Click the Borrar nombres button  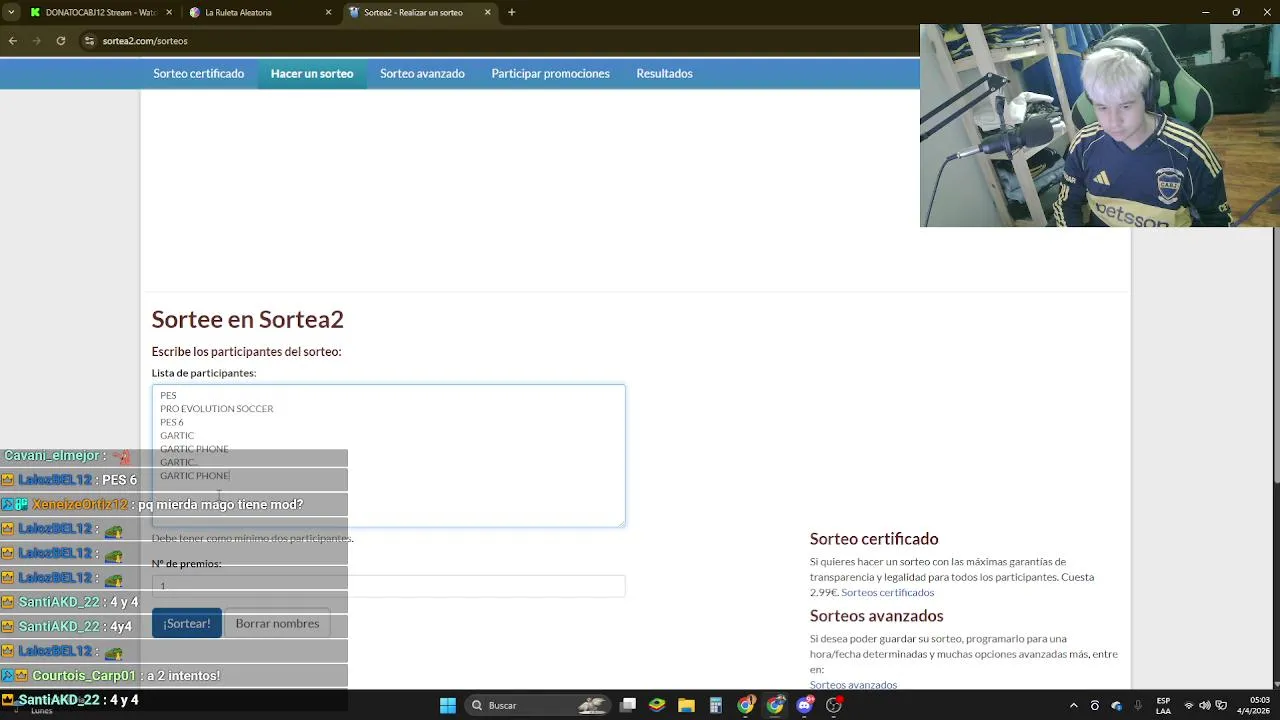point(277,623)
